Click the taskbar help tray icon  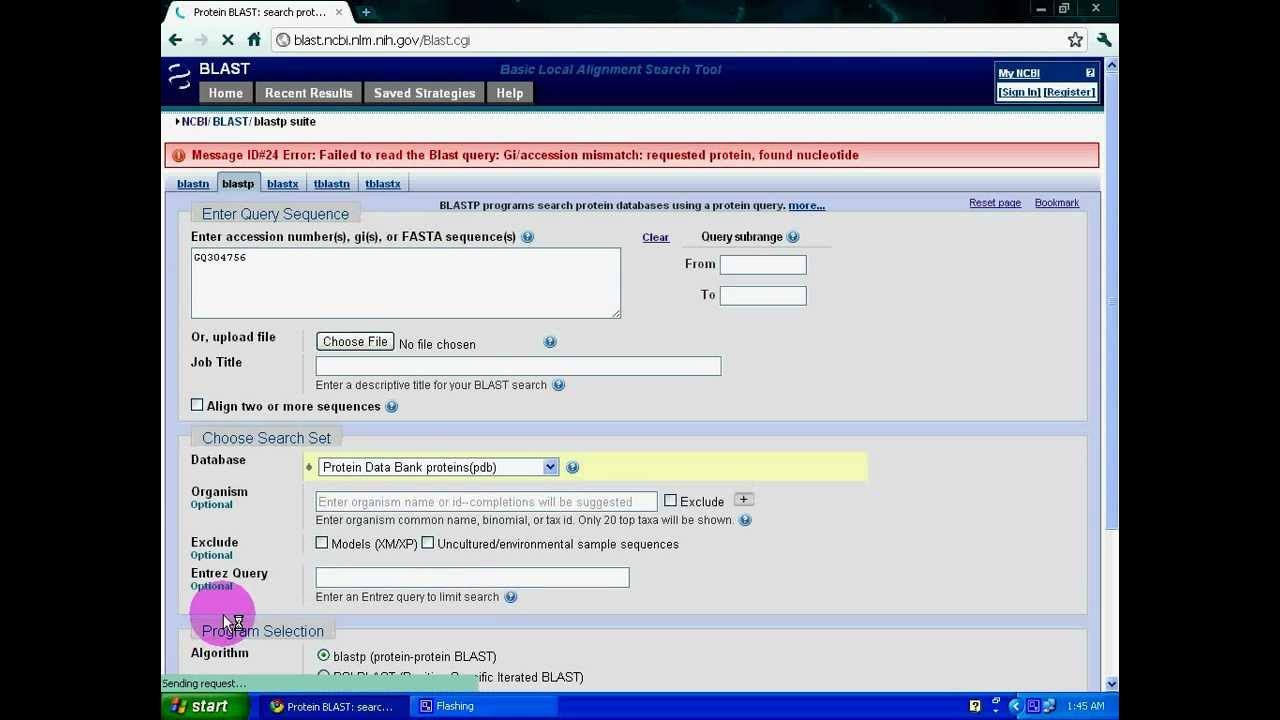tap(975, 706)
